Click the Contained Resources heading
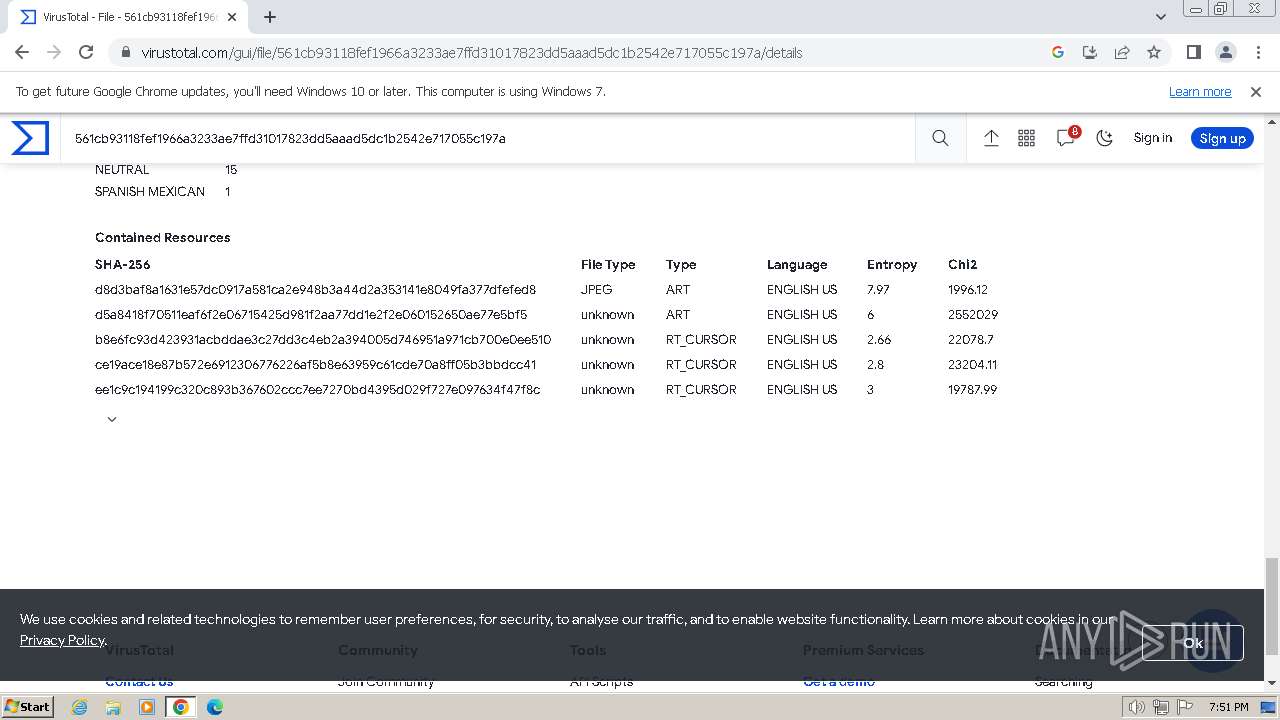The image size is (1280, 720). pos(162,238)
